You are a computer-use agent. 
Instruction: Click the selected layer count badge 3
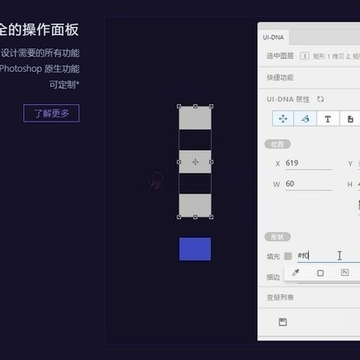pos(304,56)
